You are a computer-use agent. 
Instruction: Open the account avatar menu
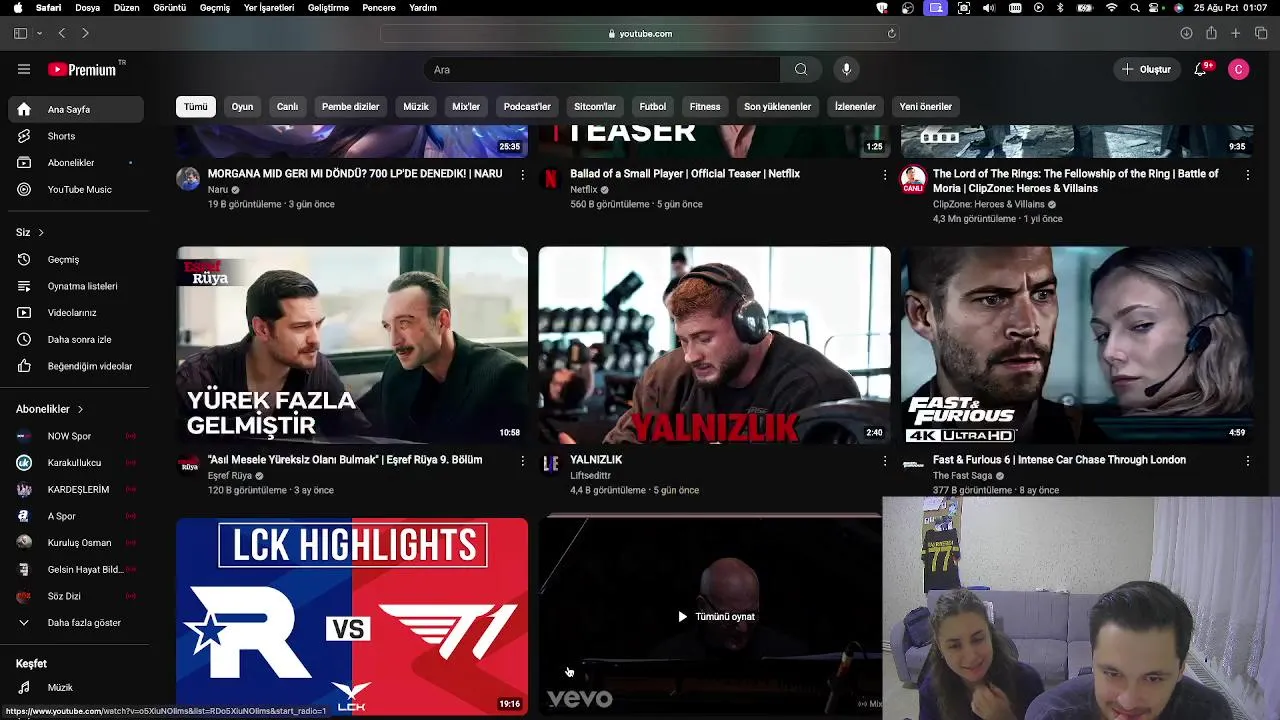(1238, 69)
